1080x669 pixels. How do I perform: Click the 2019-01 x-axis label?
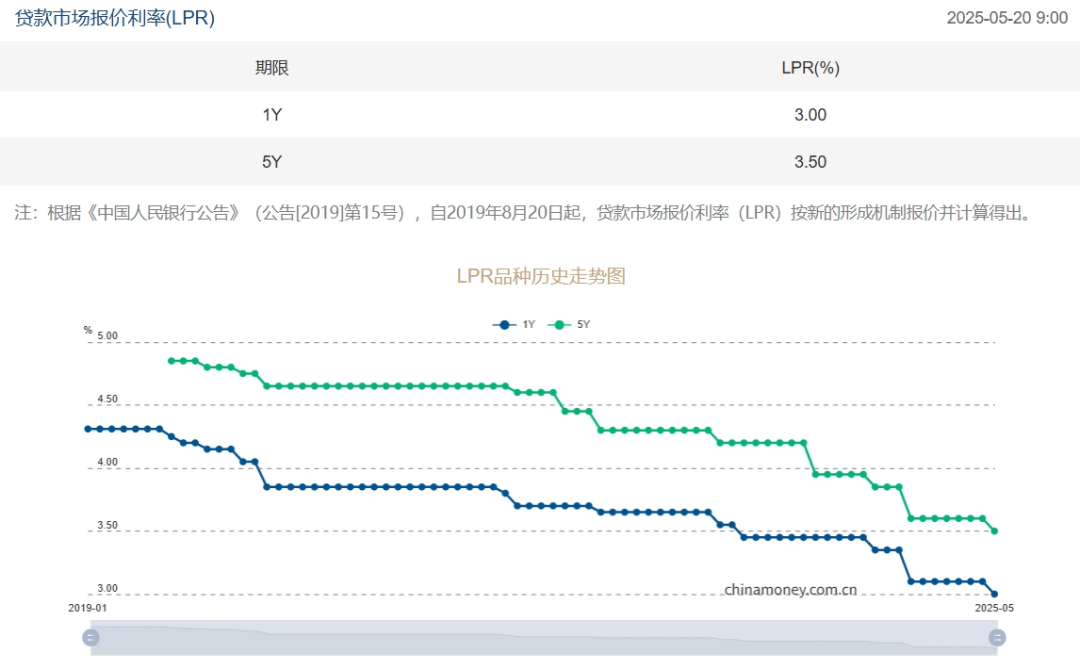tap(87, 608)
